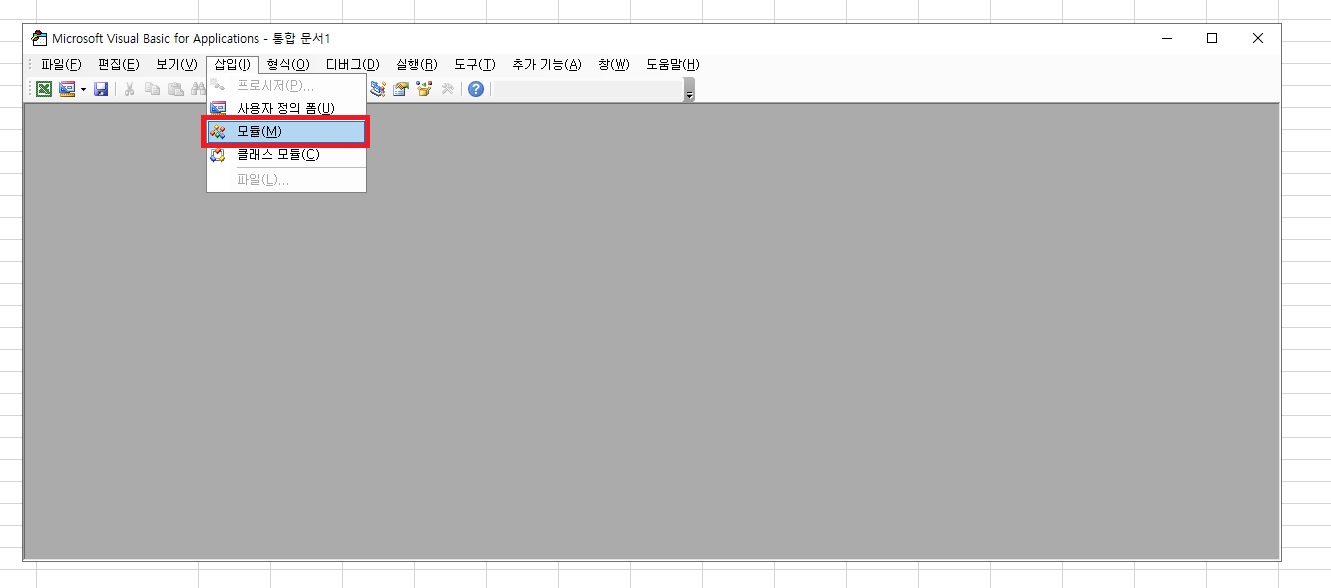The image size is (1331, 588).
Task: Open the Properties Window icon
Action: 401,89
